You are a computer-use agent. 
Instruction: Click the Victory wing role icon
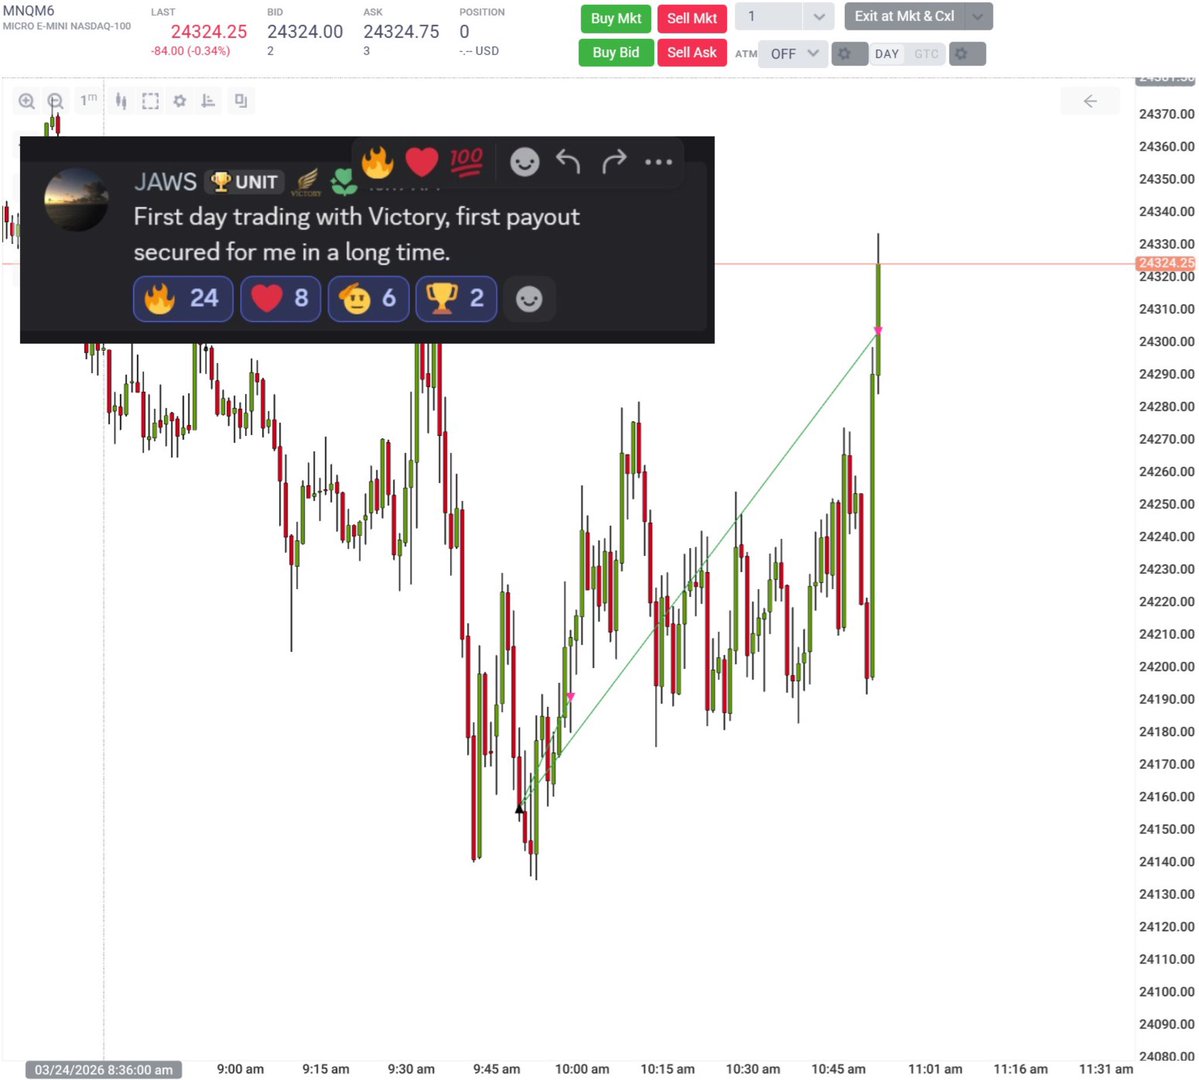[x=307, y=182]
